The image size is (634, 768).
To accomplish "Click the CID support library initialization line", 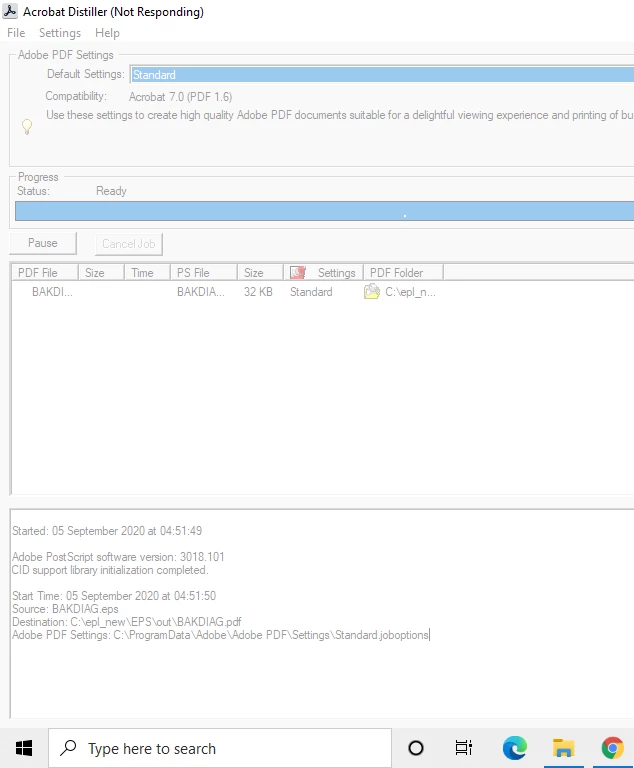I will (110, 570).
